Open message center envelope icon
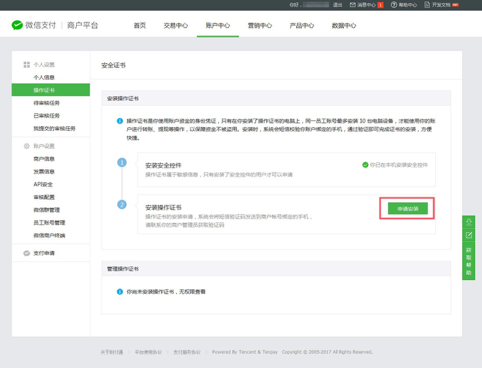The width and height of the screenshot is (482, 368). [353, 5]
